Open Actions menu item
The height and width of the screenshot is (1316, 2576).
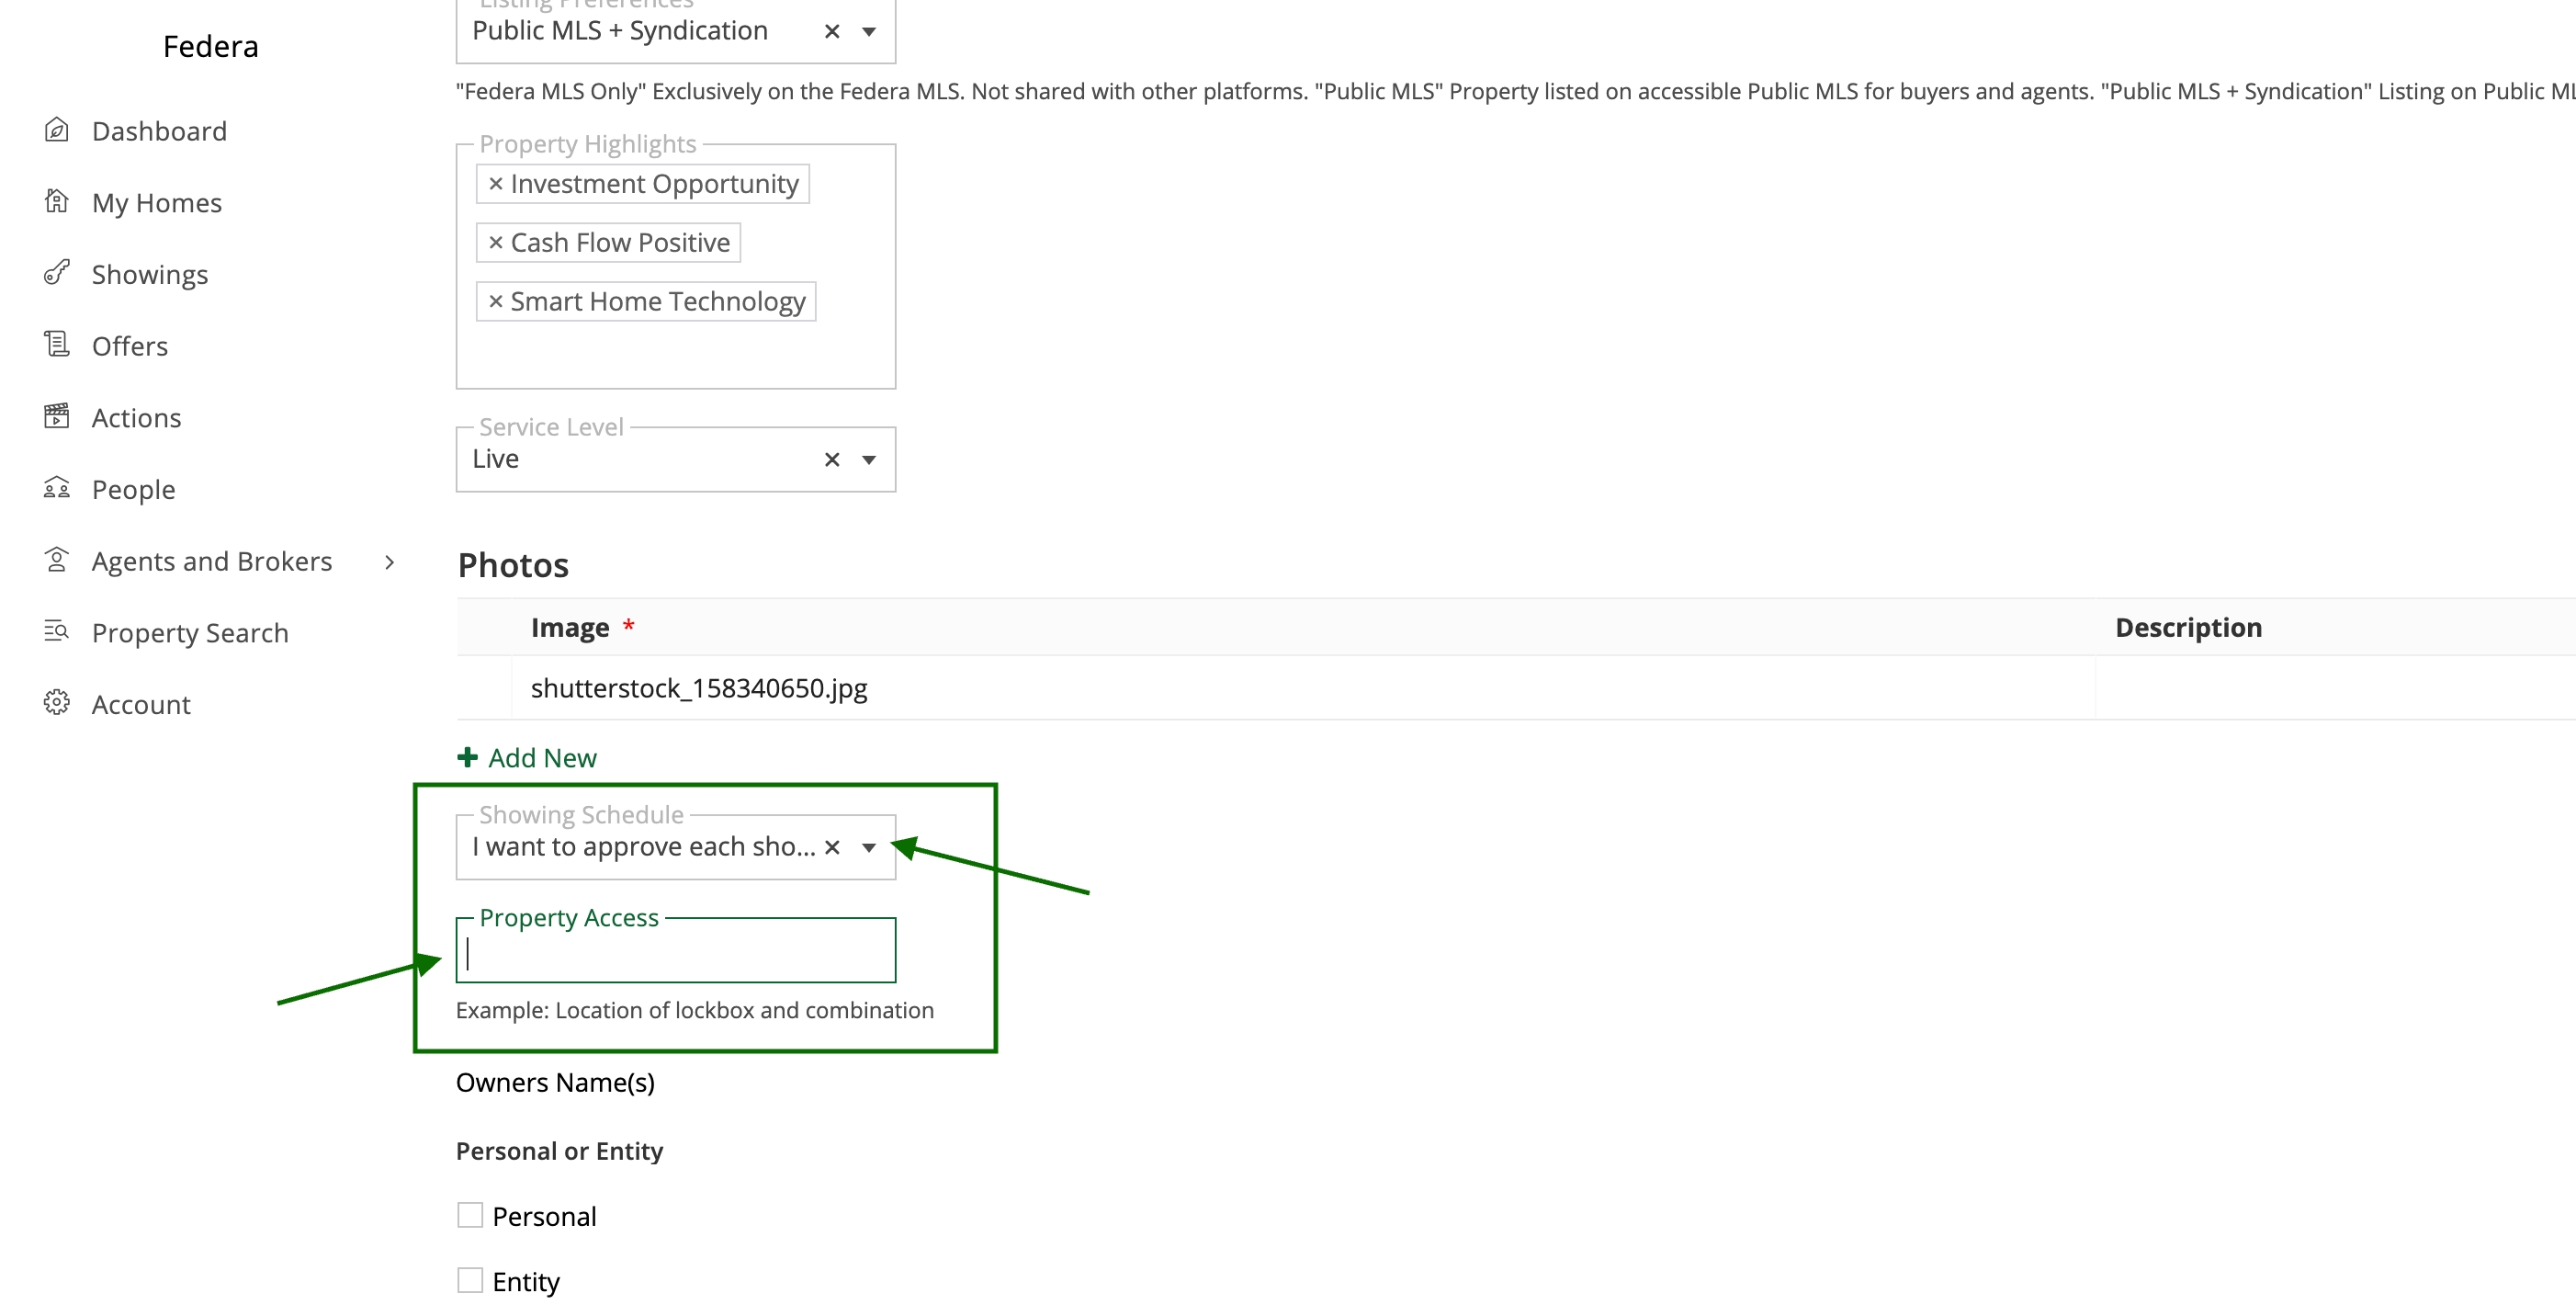tap(137, 418)
